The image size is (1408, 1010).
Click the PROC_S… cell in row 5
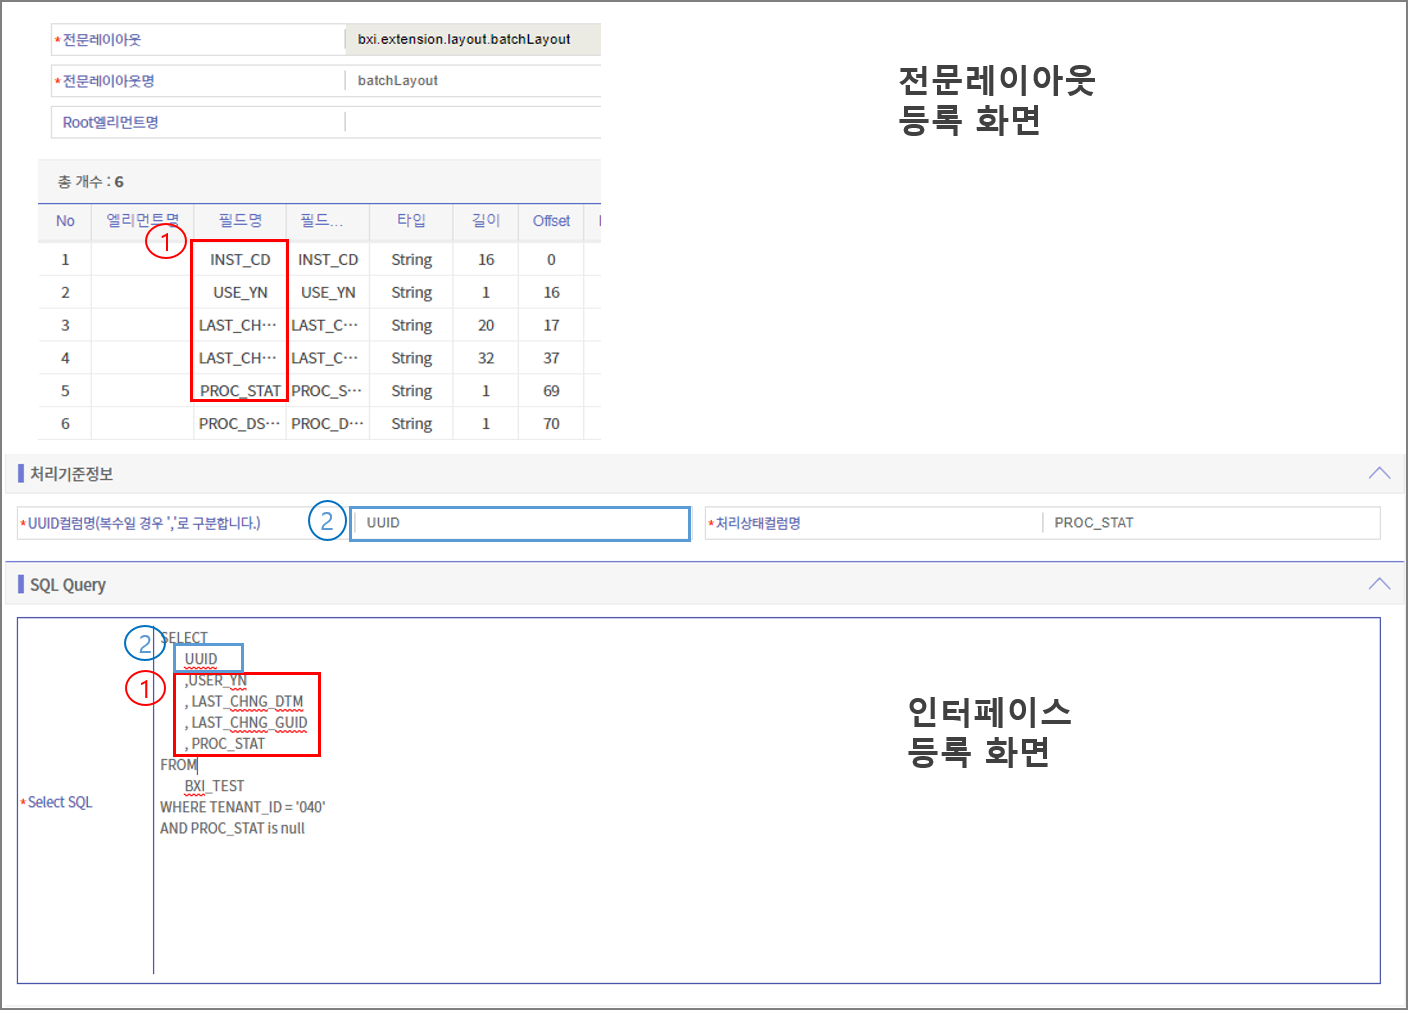point(327,391)
